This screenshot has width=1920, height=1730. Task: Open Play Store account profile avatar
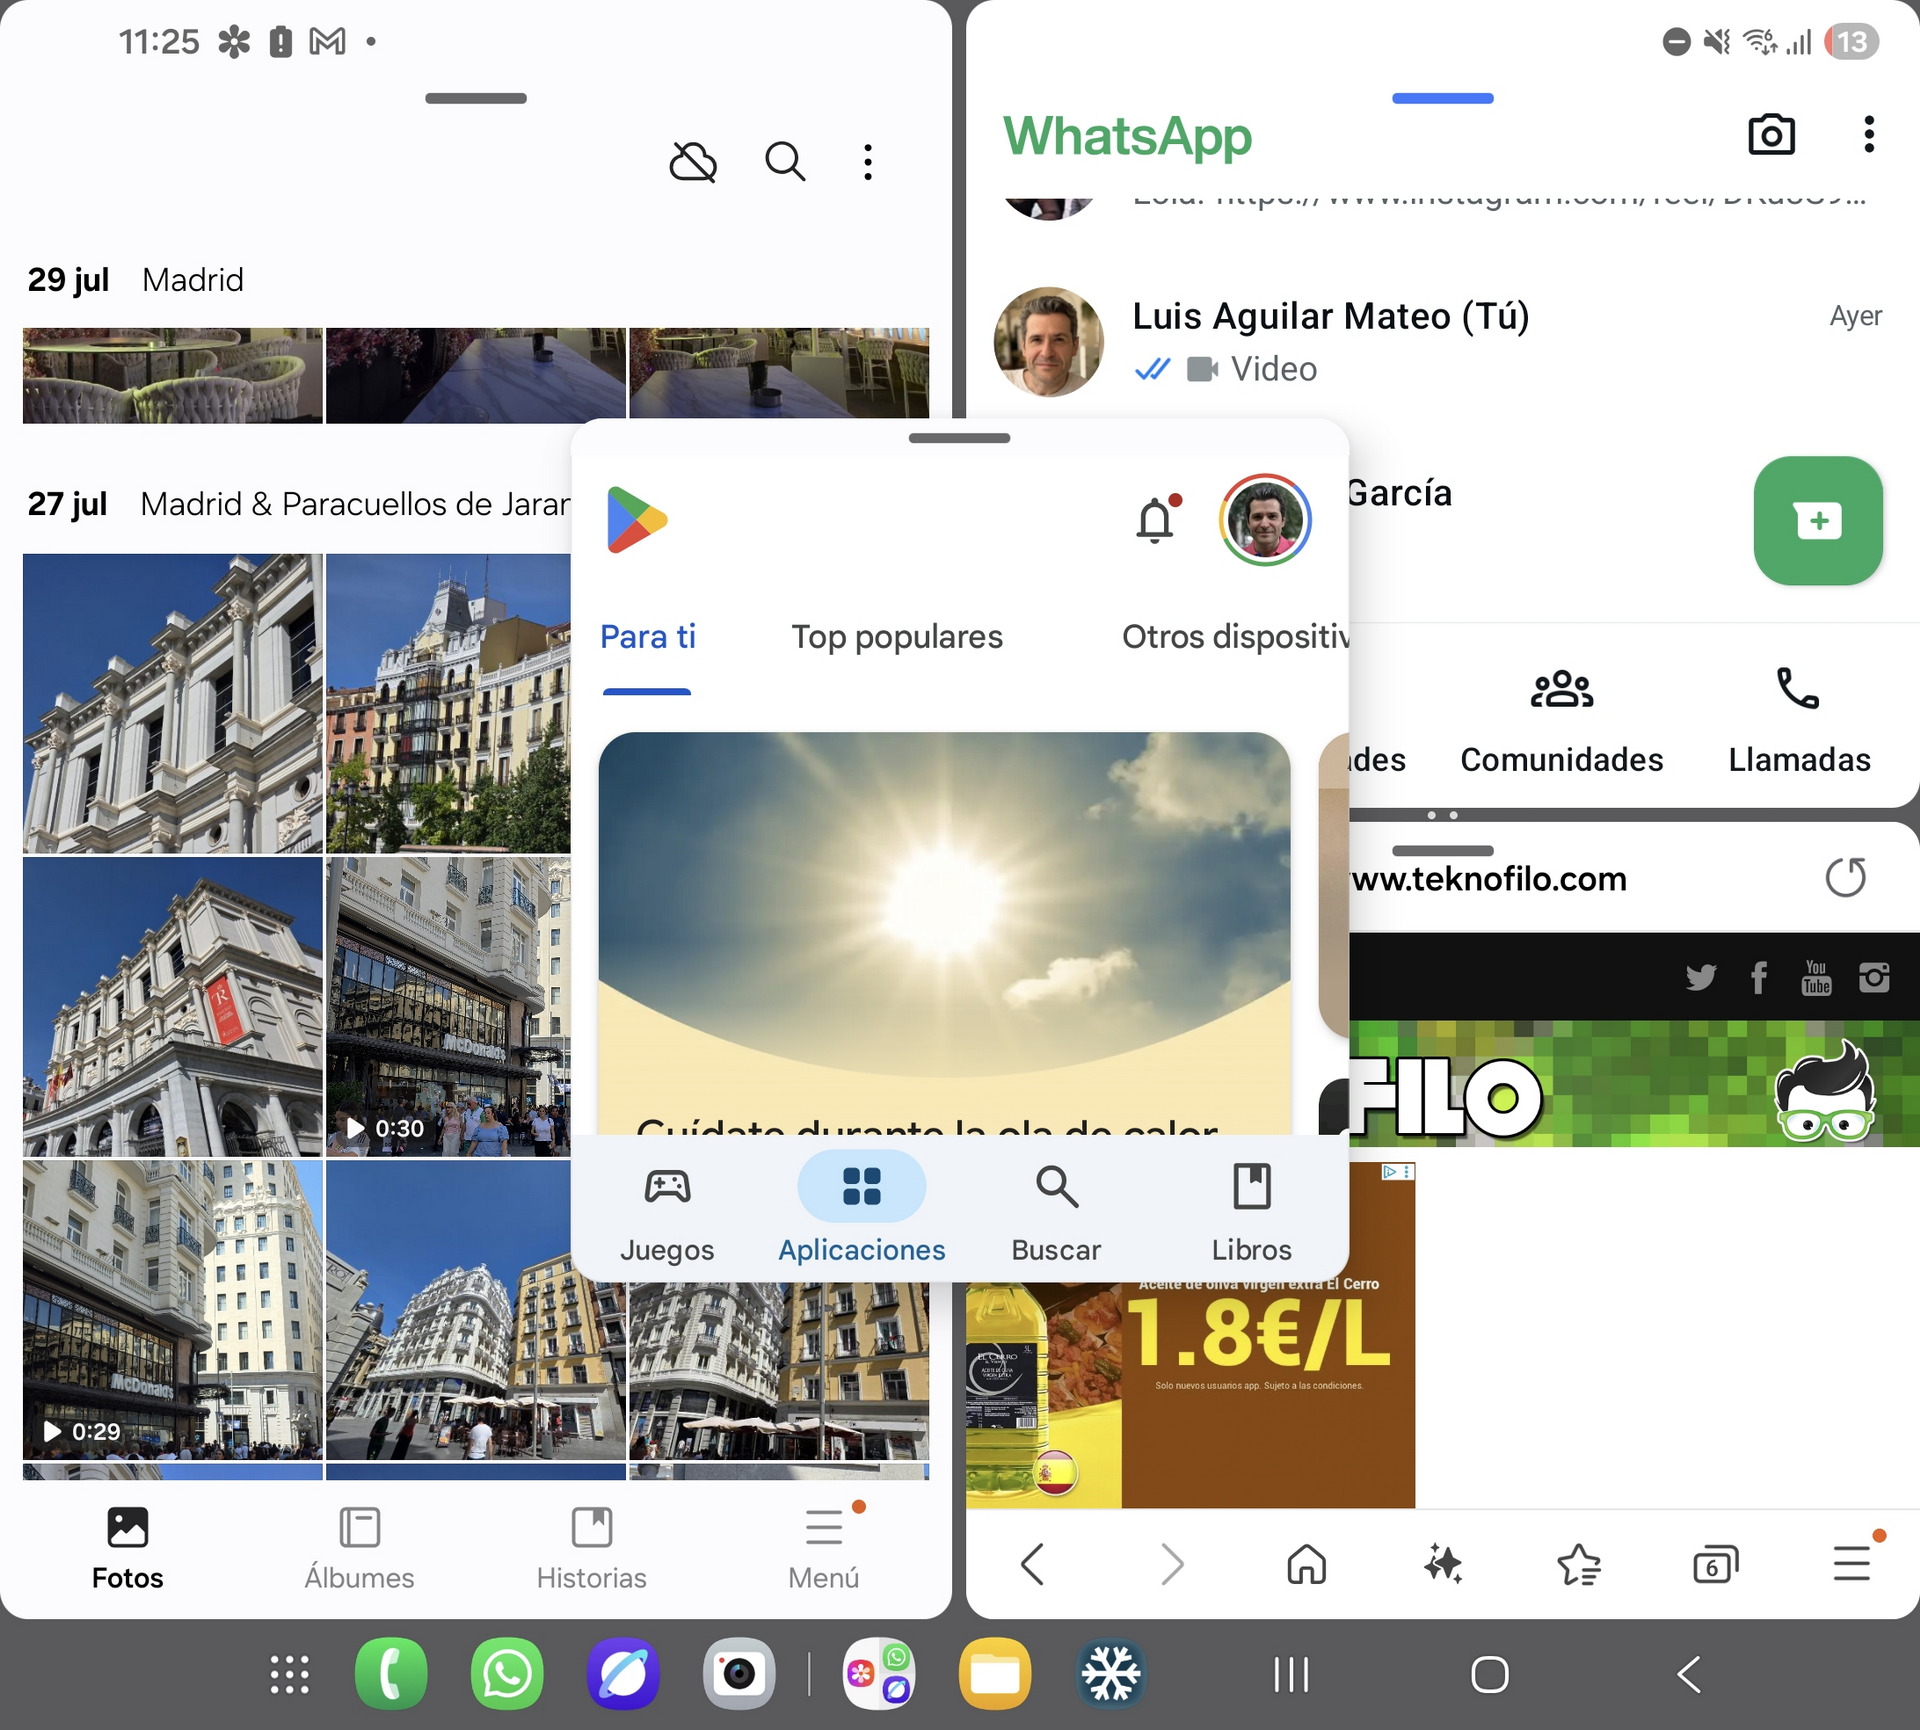click(1265, 520)
